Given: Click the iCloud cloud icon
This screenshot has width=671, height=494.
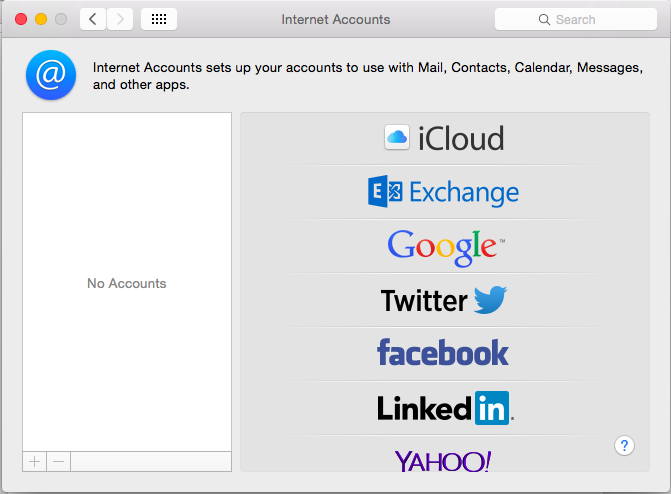Looking at the screenshot, I should pyautogui.click(x=397, y=138).
